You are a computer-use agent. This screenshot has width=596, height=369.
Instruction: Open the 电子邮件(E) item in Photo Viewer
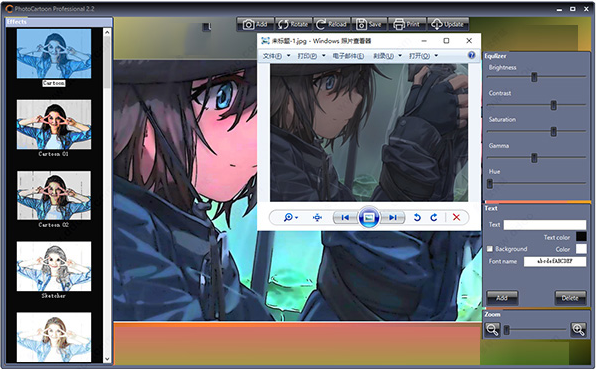[348, 56]
